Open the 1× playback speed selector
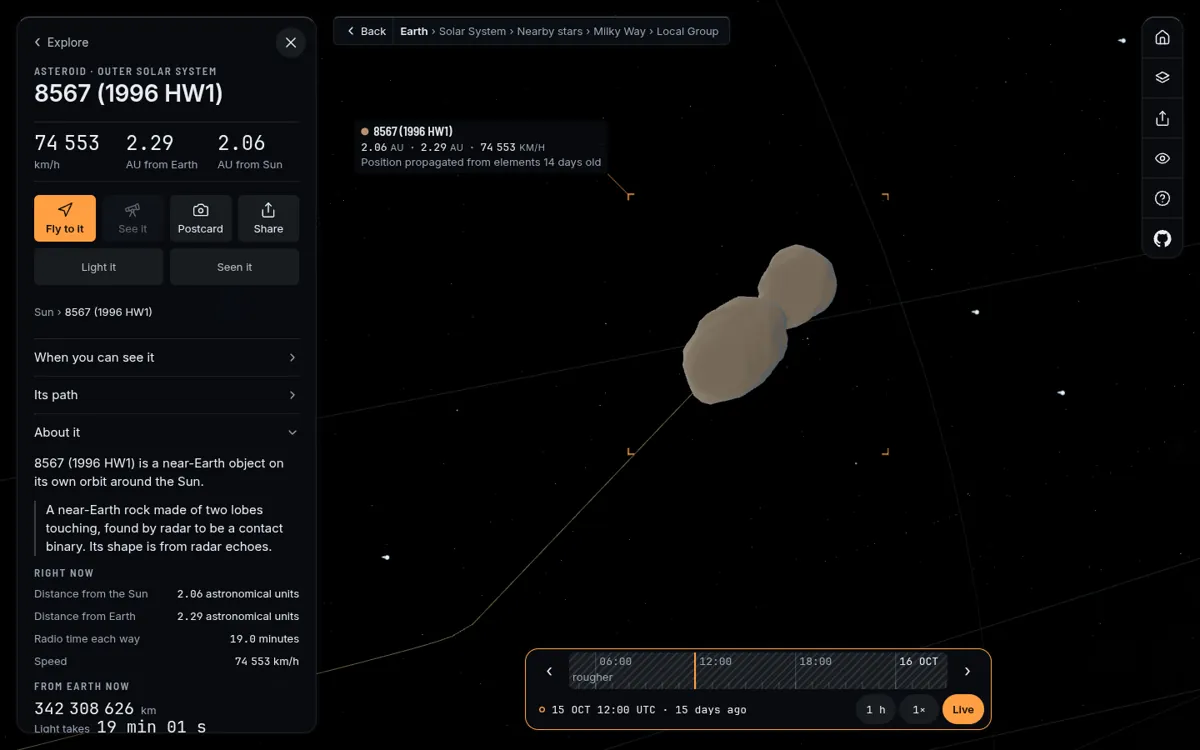The width and height of the screenshot is (1200, 750). [919, 709]
